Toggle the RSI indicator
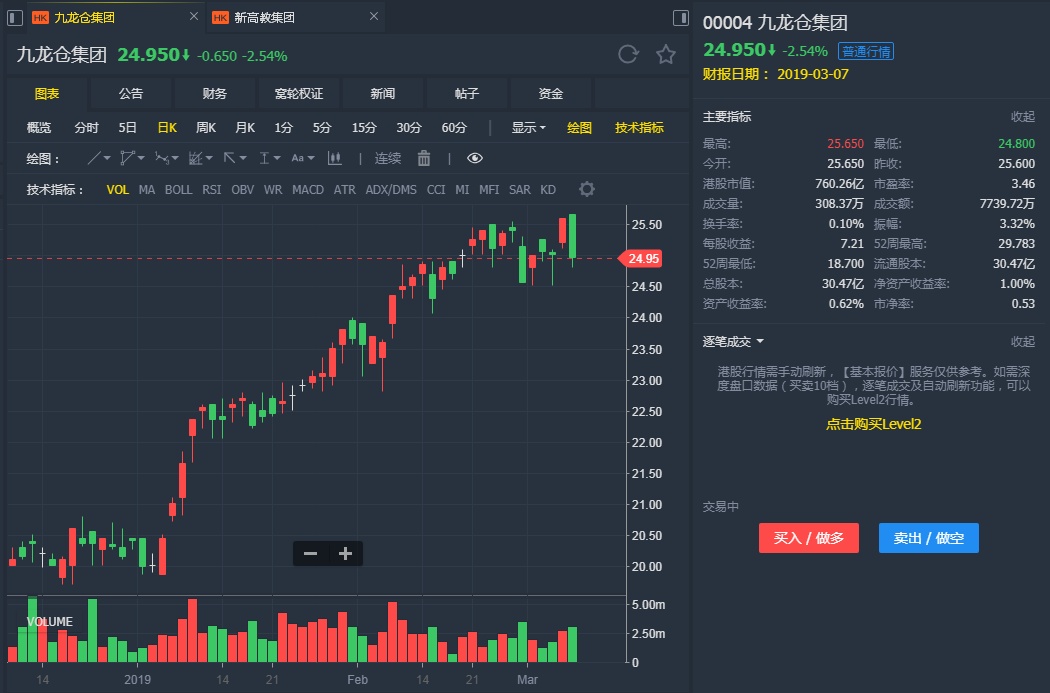The image size is (1050, 693). pyautogui.click(x=212, y=189)
